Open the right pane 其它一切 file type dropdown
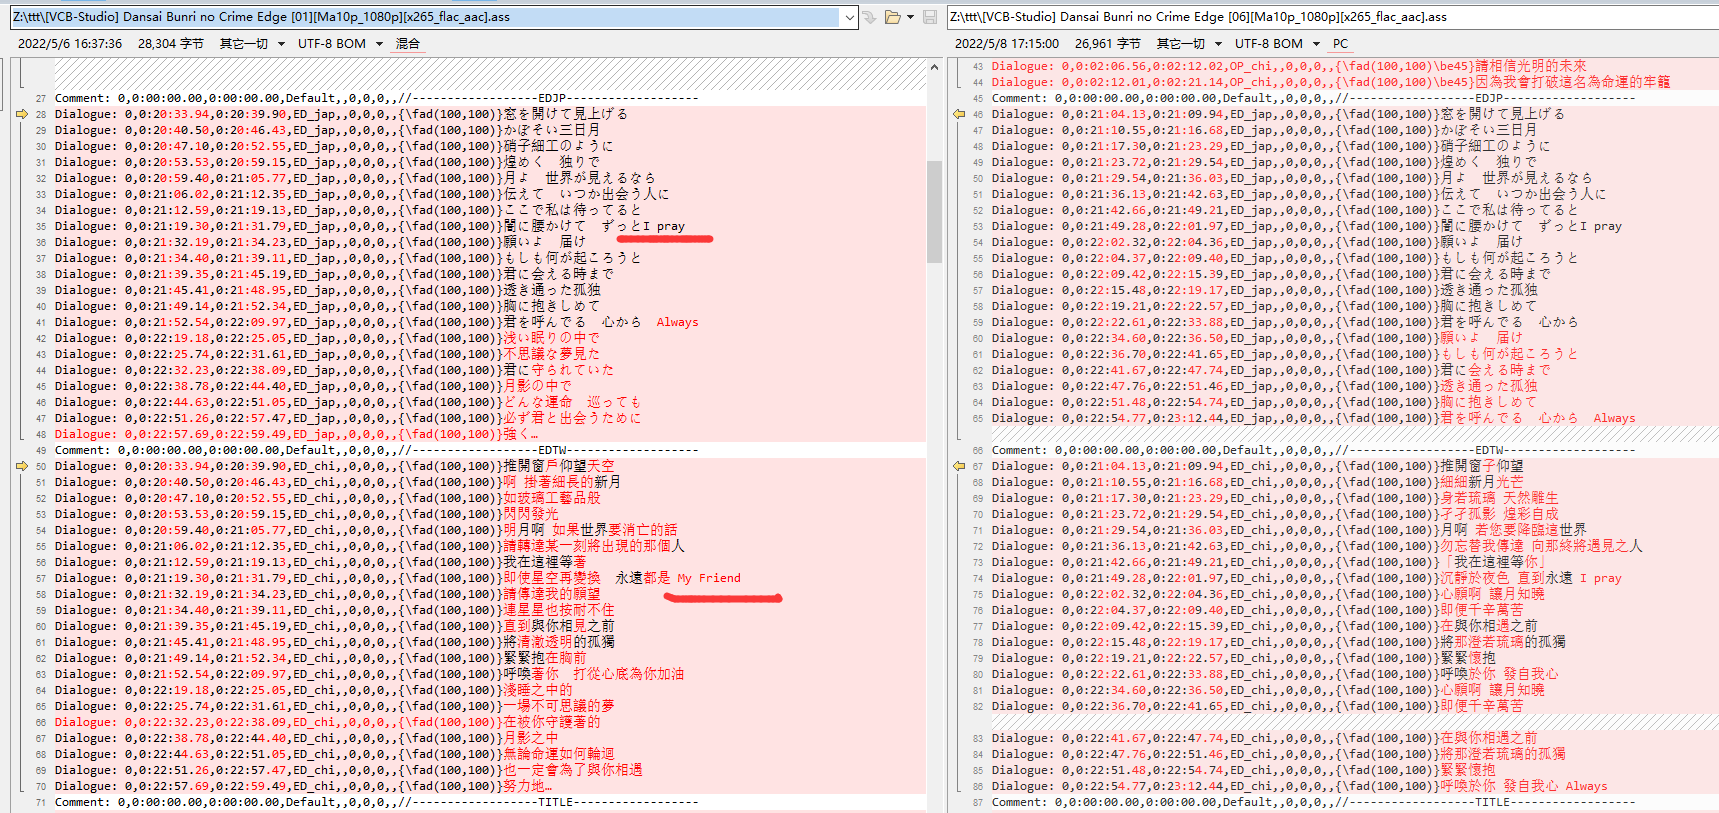 (x=1218, y=44)
